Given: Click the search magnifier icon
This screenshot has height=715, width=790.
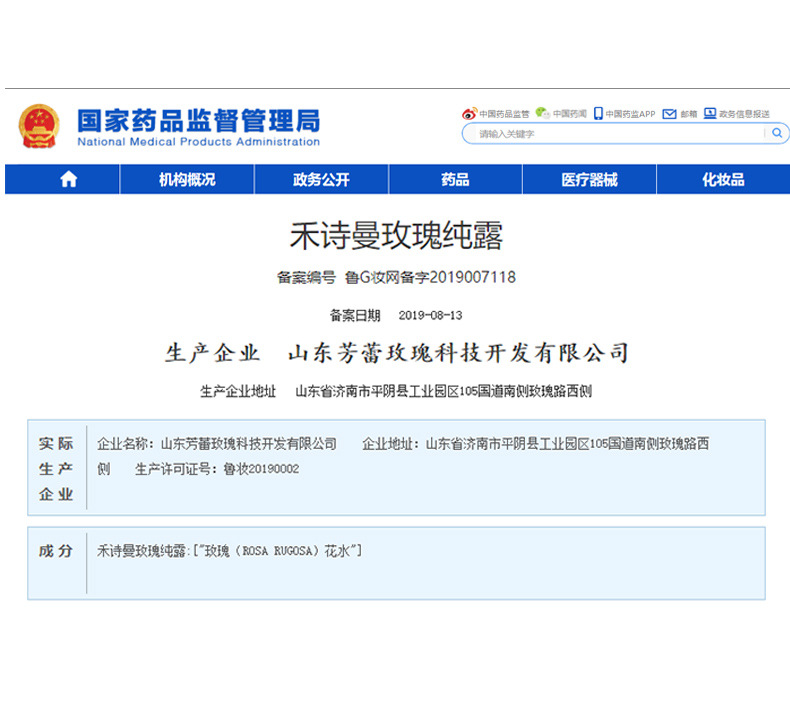Looking at the screenshot, I should point(777,133).
